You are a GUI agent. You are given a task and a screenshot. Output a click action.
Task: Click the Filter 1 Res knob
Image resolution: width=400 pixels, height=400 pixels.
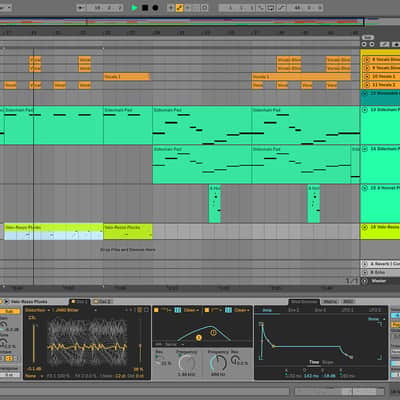[158, 359]
